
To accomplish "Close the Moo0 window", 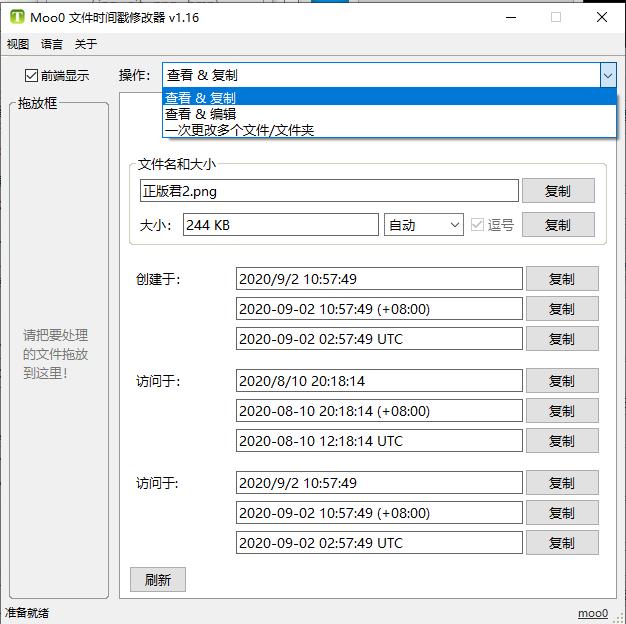I will coord(602,17).
